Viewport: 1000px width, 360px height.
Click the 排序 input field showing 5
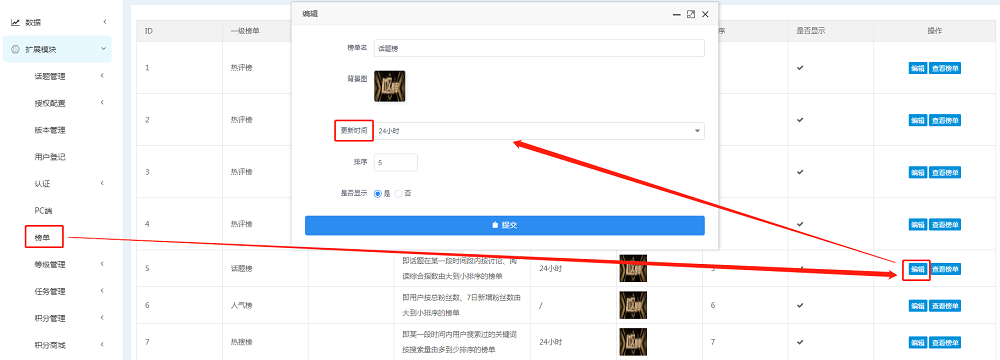395,162
